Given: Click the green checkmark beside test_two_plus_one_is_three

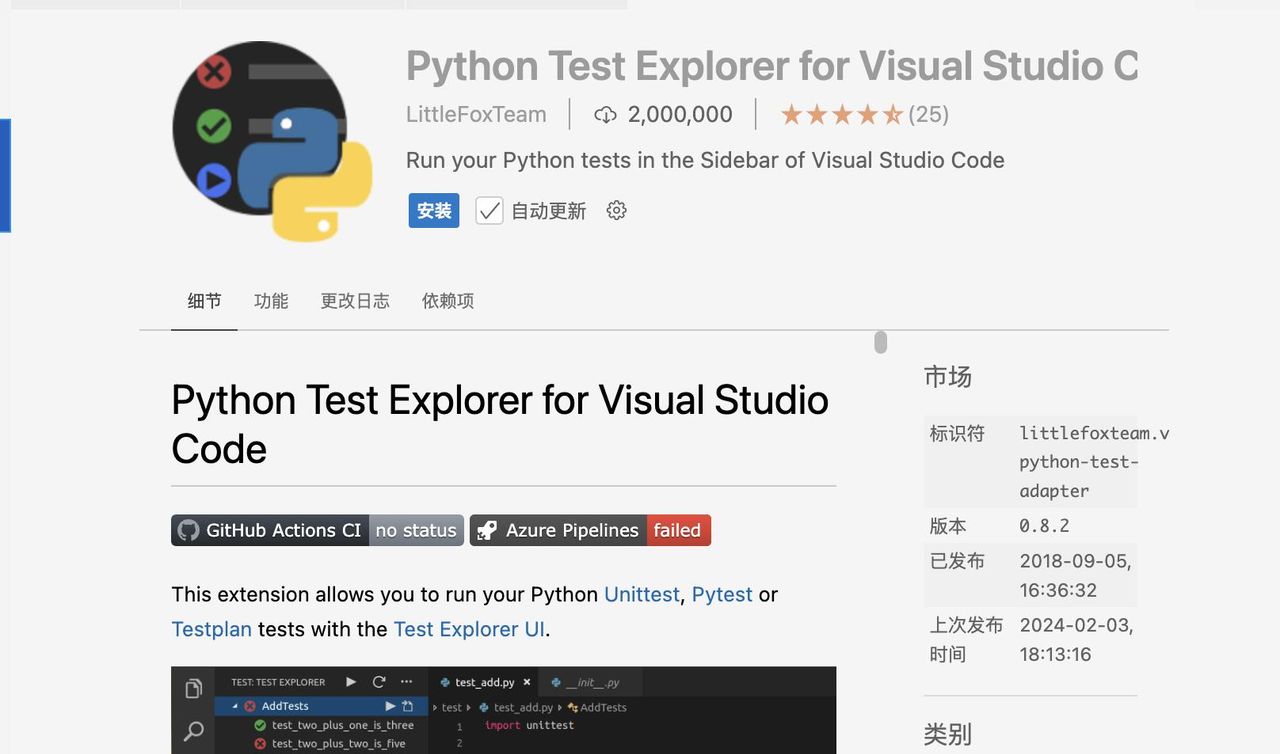Looking at the screenshot, I should 260,725.
